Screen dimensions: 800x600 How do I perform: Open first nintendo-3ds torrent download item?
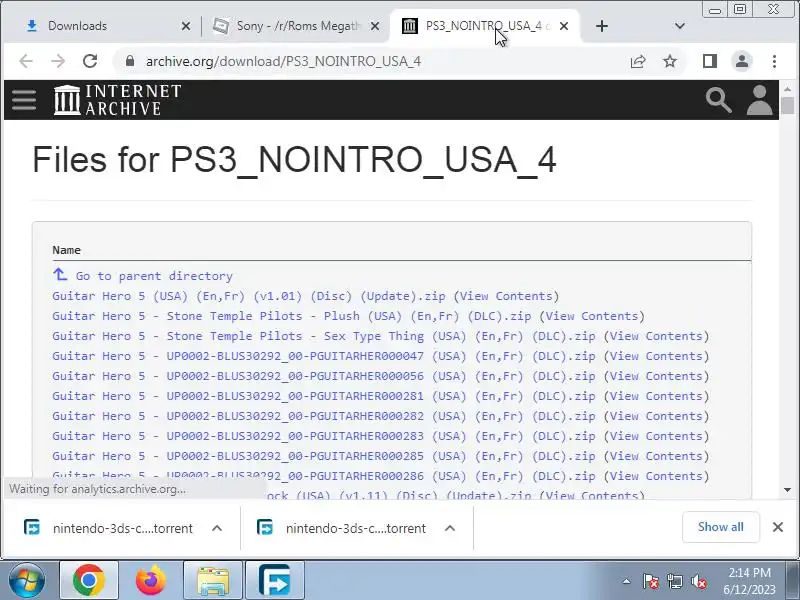(108, 528)
